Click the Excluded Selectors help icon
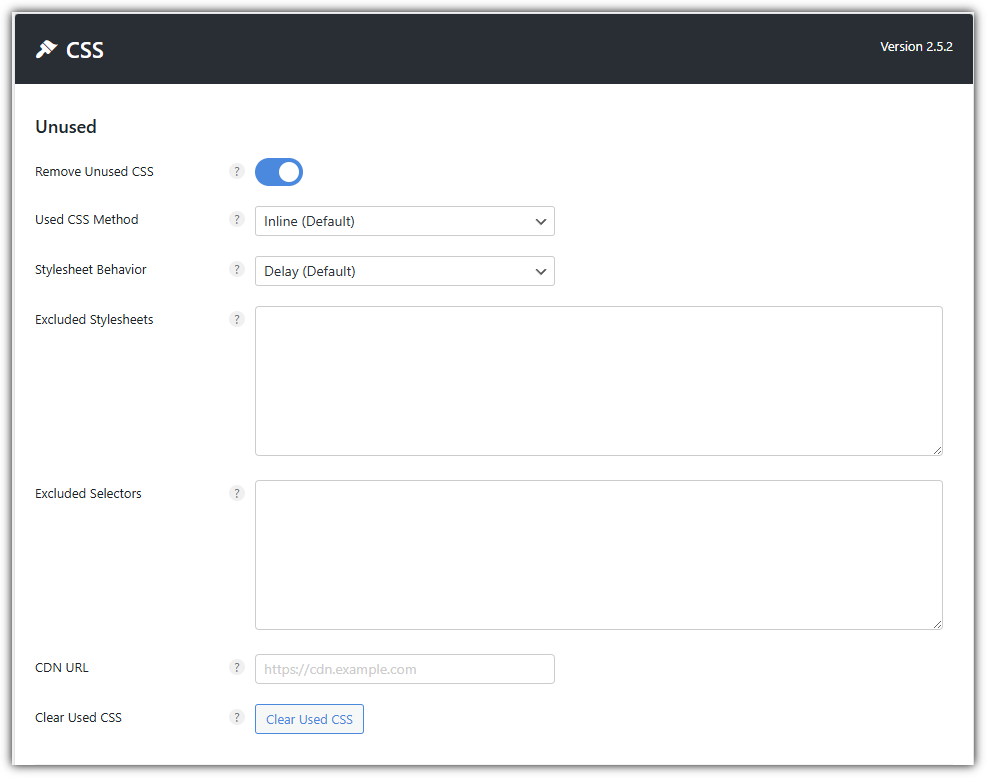987x778 pixels. click(x=237, y=493)
